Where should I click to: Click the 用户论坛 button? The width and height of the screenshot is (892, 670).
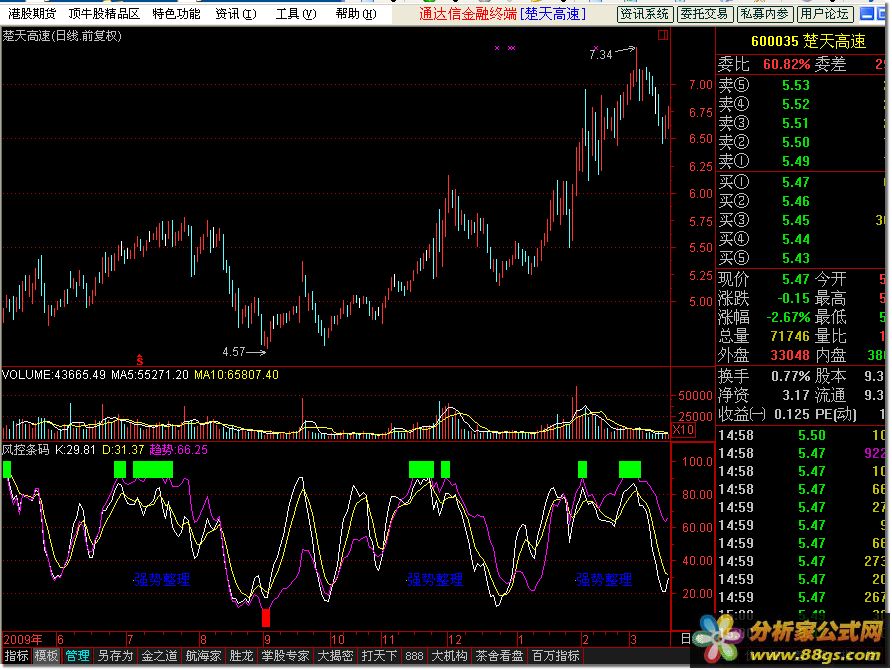[824, 14]
